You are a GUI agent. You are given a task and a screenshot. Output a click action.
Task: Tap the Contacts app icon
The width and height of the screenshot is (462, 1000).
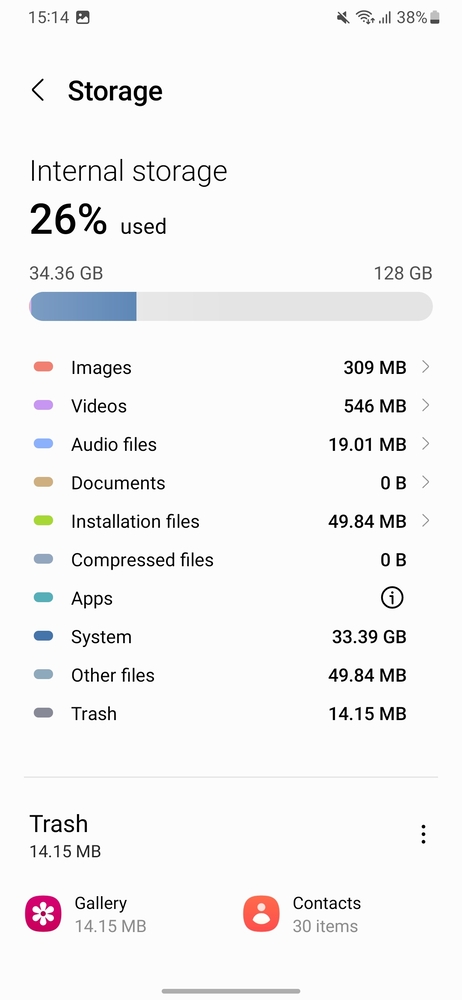click(262, 914)
